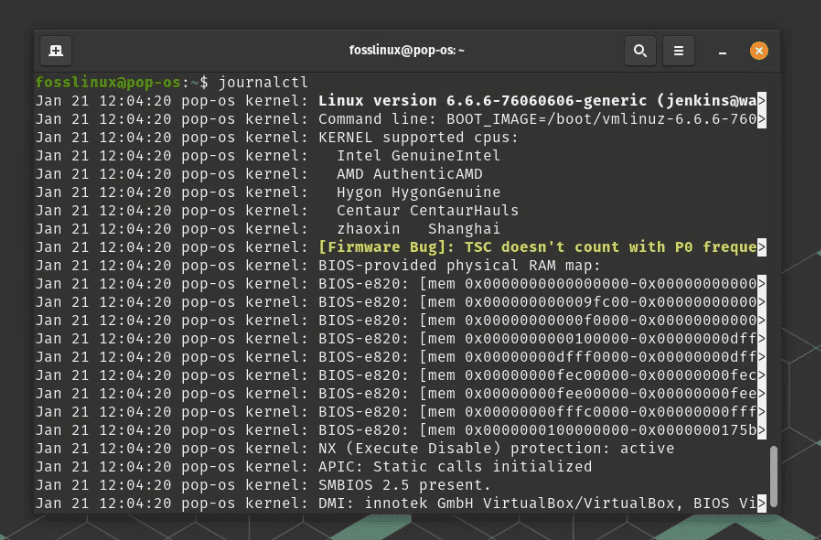Click the SMBIOS 2.5 present line
Viewport: 821px width, 540px height.
(x=404, y=484)
